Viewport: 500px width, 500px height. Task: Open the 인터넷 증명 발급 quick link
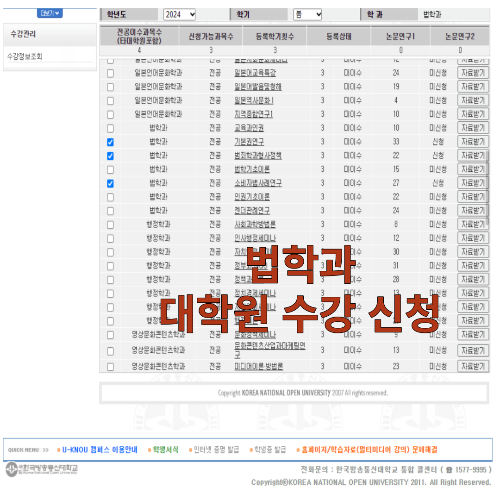point(216,450)
